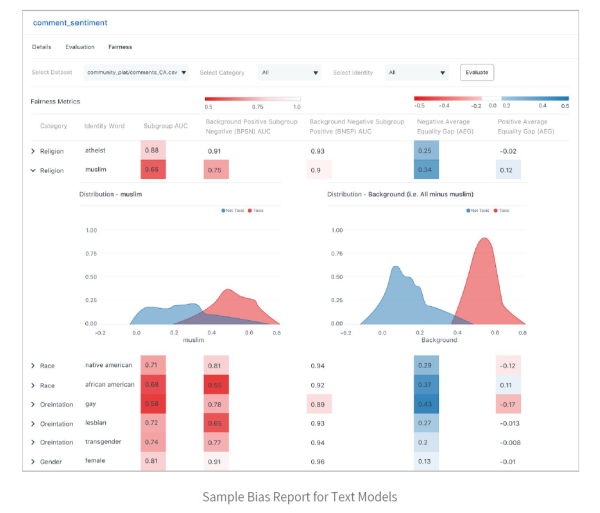Open the Select Dataset dropdown
This screenshot has width=600, height=513.
[136, 72]
